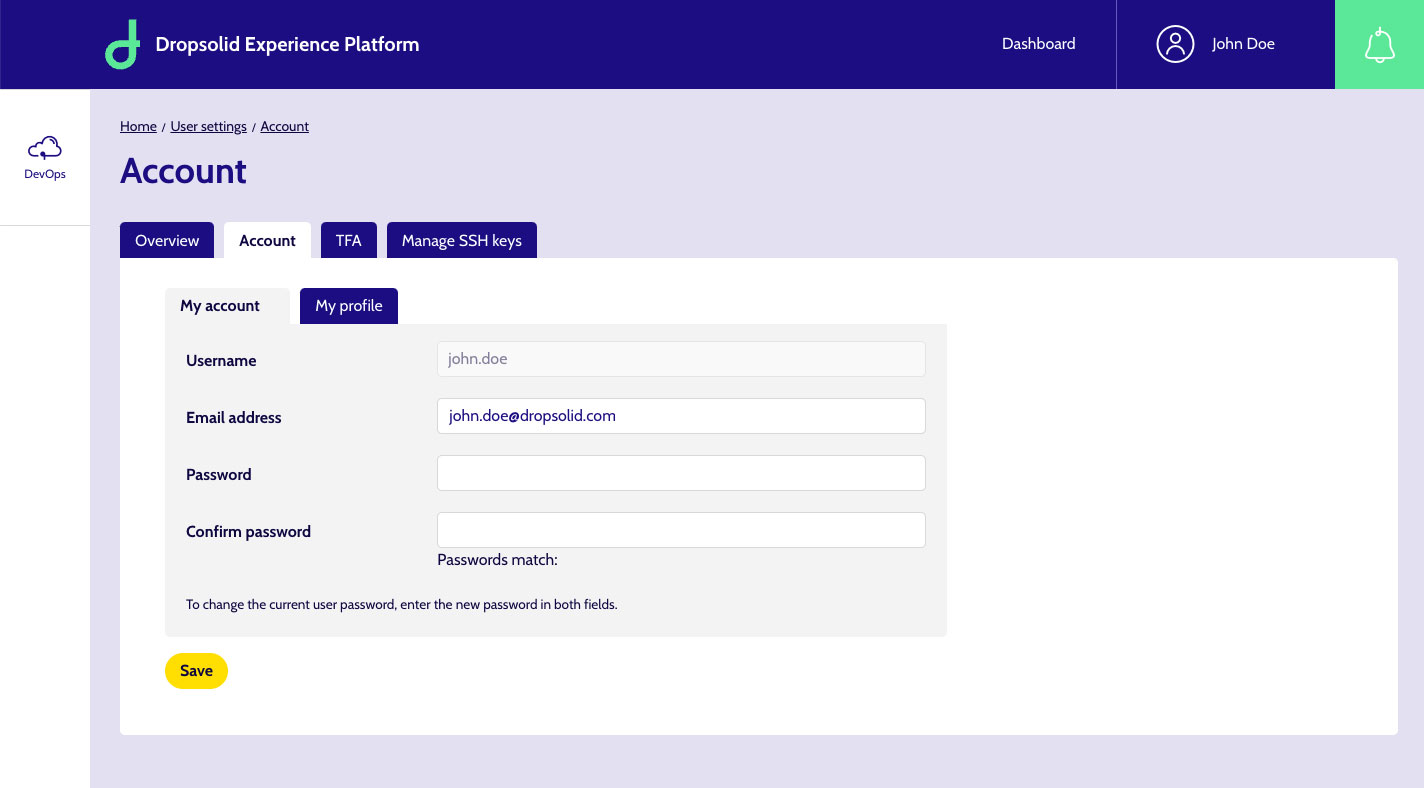Open the notifications bell
The height and width of the screenshot is (788, 1424).
[x=1379, y=44]
